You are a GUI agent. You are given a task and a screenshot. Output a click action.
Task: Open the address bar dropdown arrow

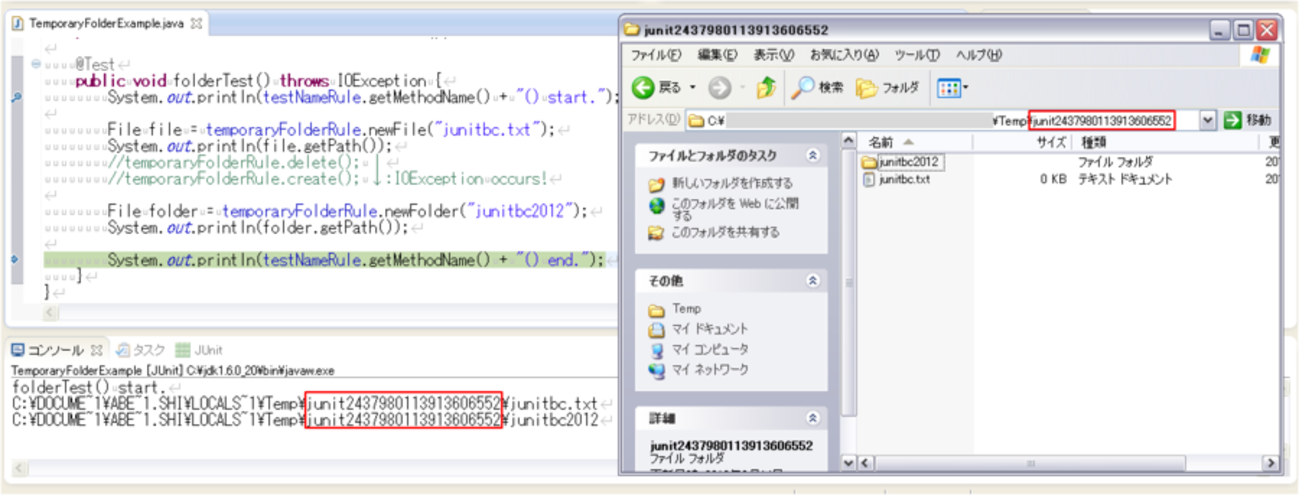(x=1208, y=120)
